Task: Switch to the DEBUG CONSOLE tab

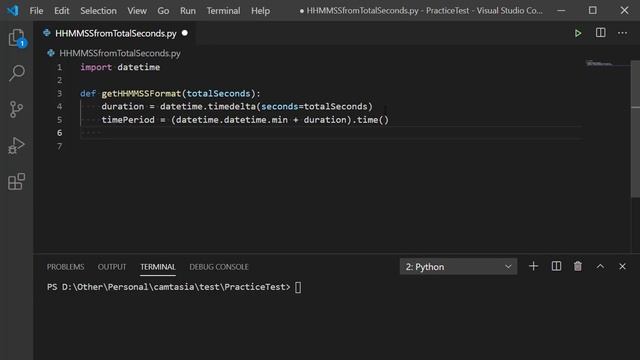Action: [219, 267]
